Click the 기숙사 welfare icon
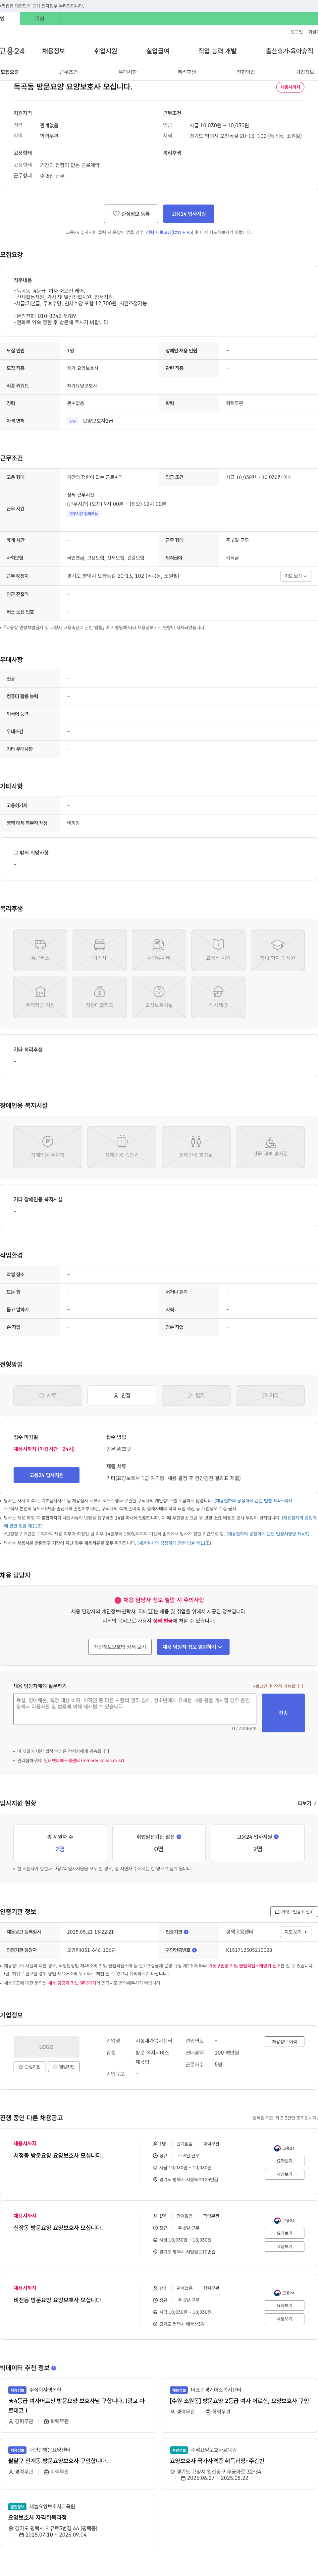Viewport: 318px width, 2576px height. [100, 950]
